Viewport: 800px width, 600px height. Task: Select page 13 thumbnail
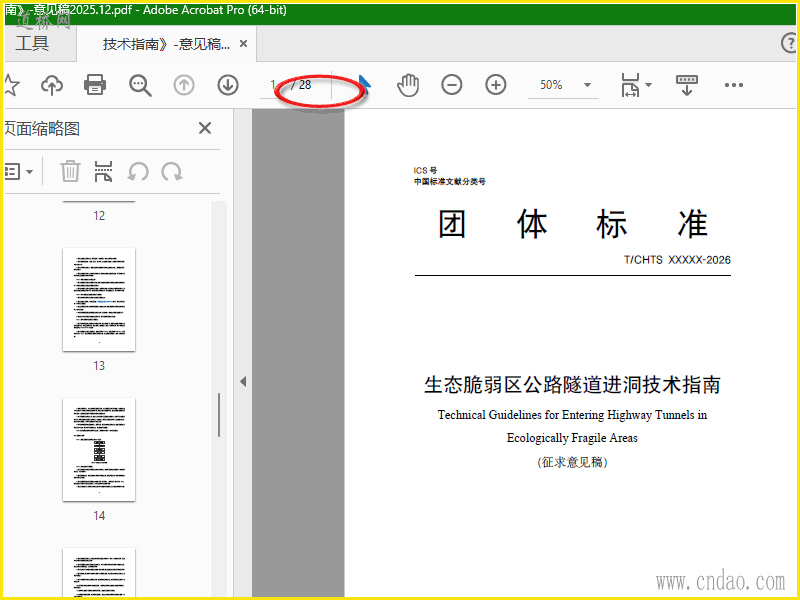(x=99, y=299)
